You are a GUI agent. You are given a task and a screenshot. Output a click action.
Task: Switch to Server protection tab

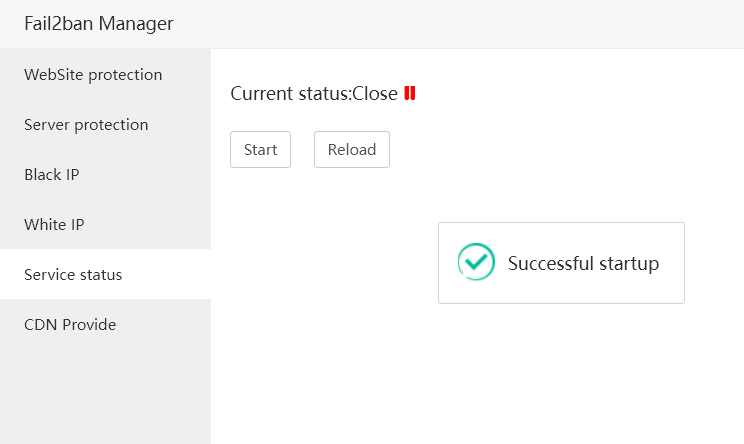click(86, 125)
